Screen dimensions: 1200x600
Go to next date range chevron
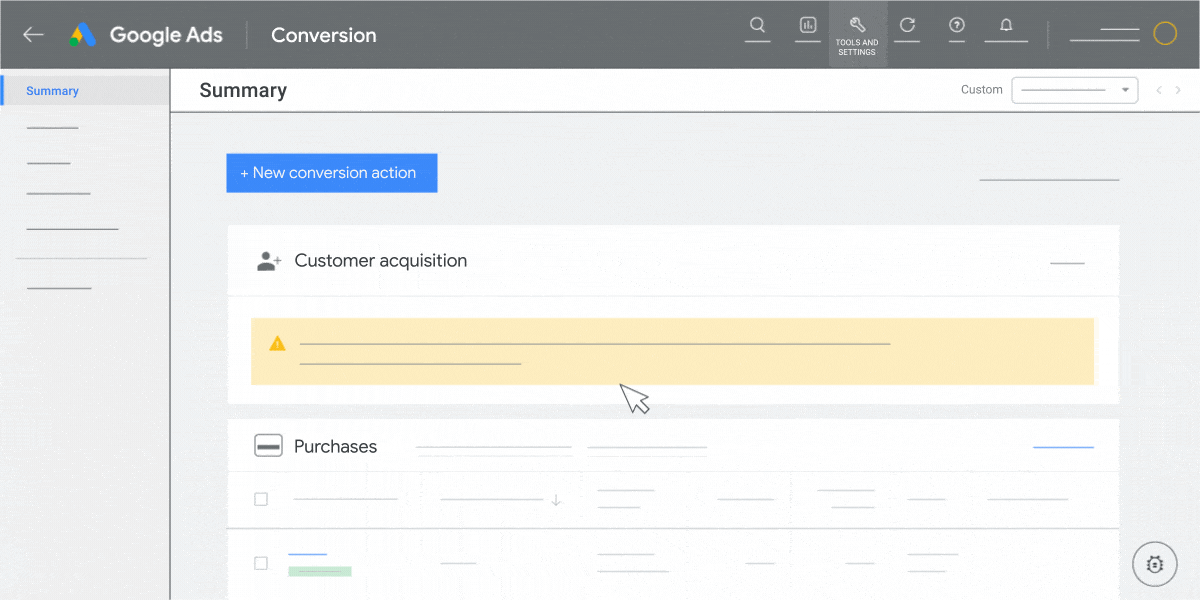(1178, 90)
